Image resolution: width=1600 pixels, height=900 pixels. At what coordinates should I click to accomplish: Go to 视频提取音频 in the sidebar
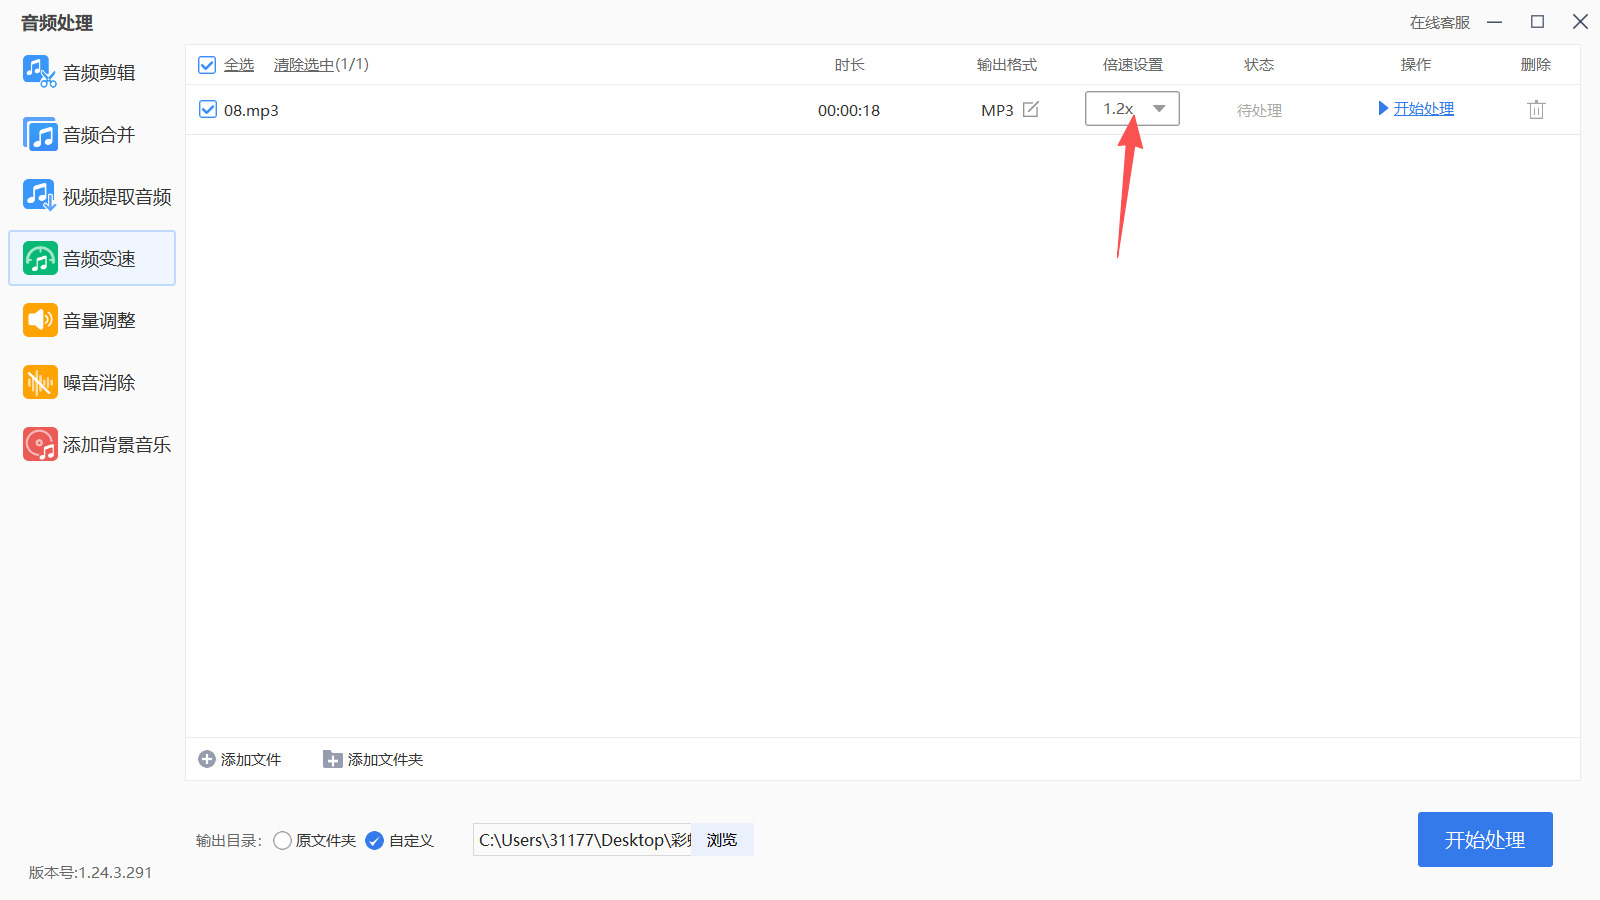[92, 196]
